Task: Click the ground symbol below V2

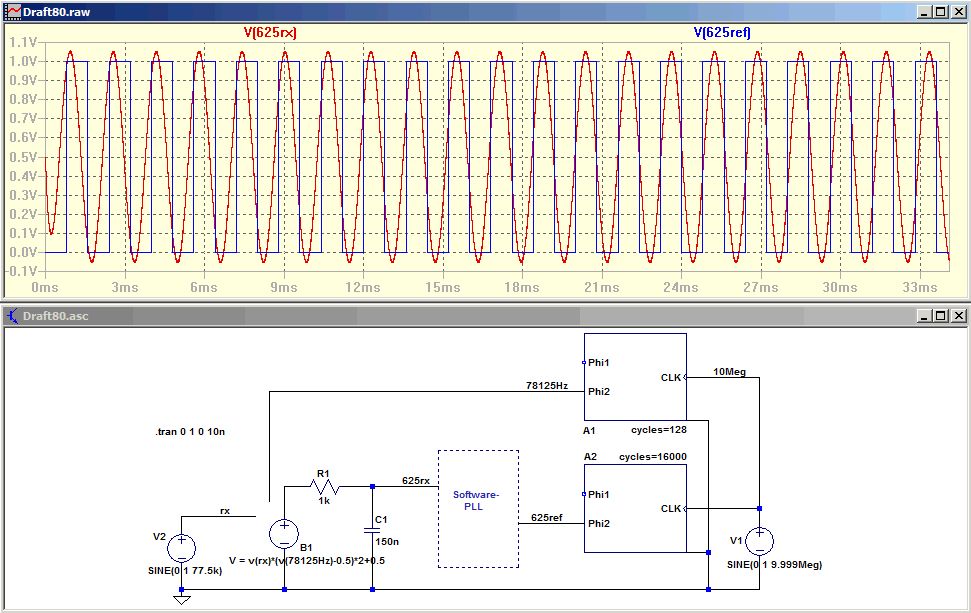Action: point(181,599)
